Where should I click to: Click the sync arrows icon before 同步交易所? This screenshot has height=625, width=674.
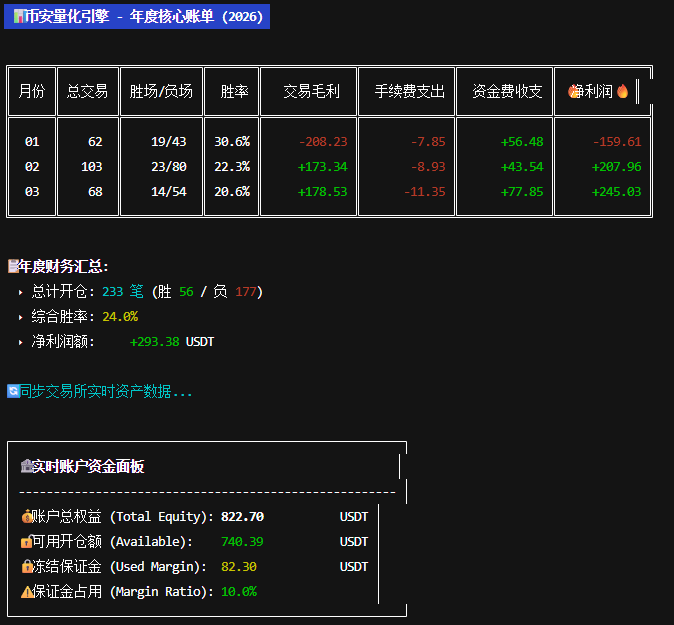(13, 391)
